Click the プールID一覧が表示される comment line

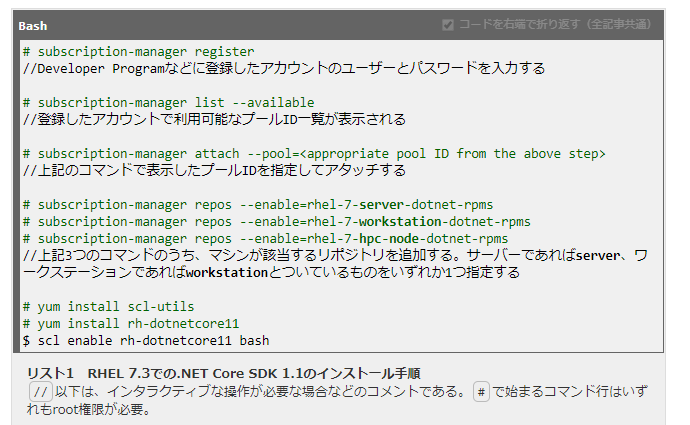[214, 120]
